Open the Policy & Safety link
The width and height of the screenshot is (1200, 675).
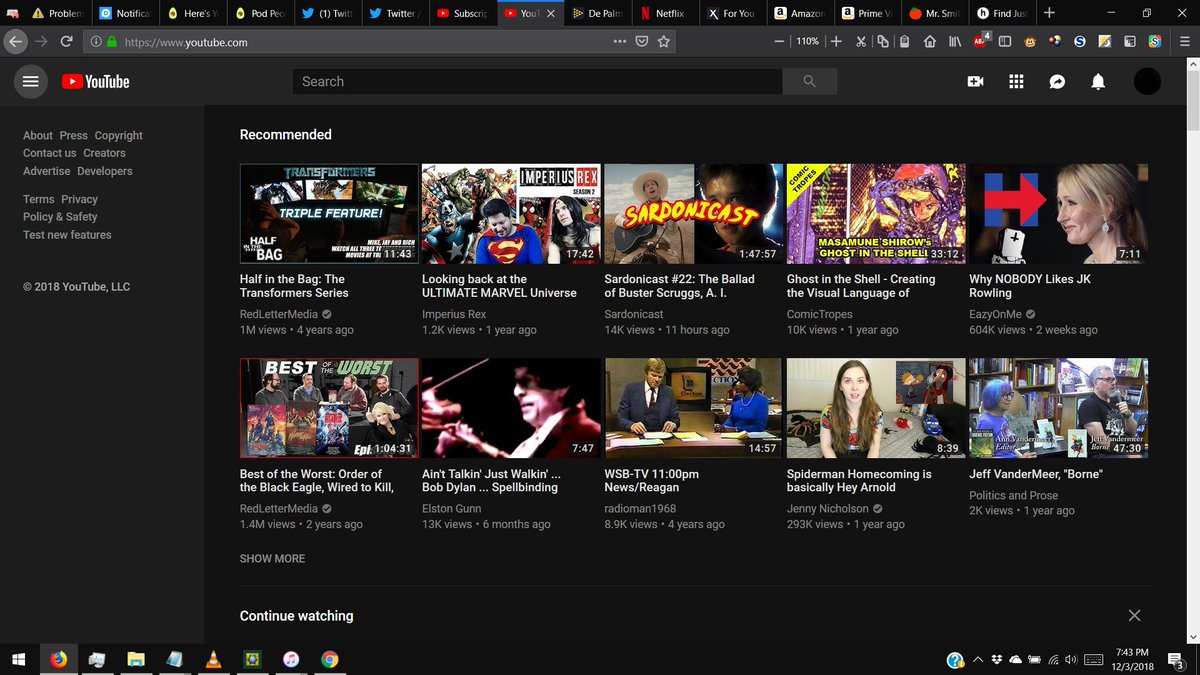coord(60,217)
